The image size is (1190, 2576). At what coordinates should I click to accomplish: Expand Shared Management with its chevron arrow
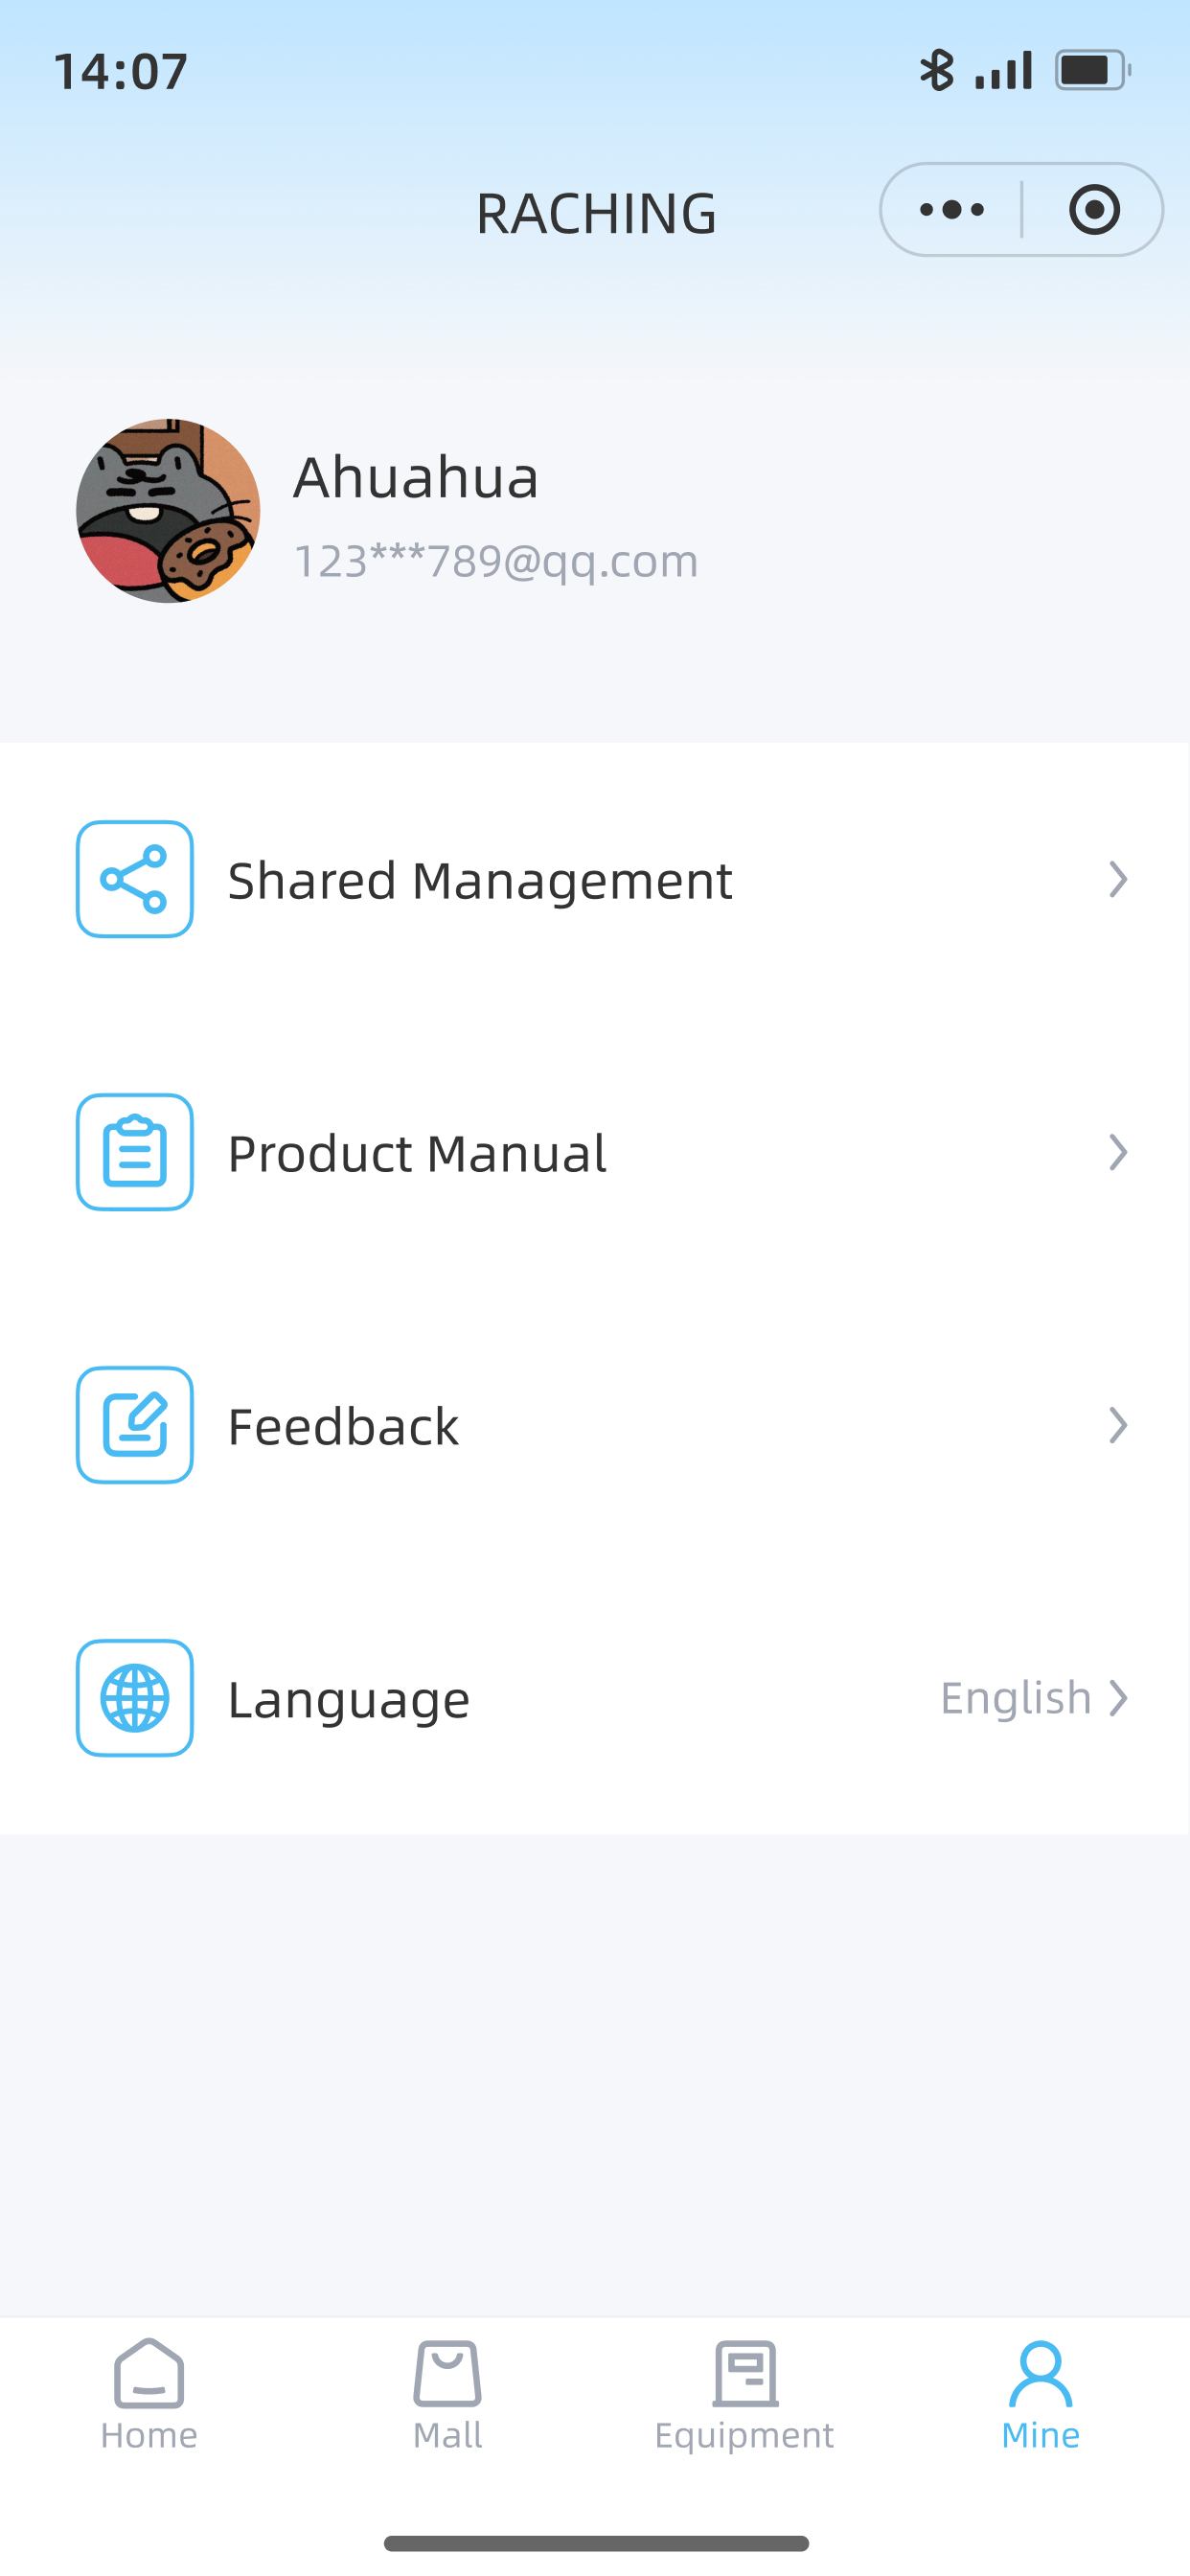point(1118,879)
